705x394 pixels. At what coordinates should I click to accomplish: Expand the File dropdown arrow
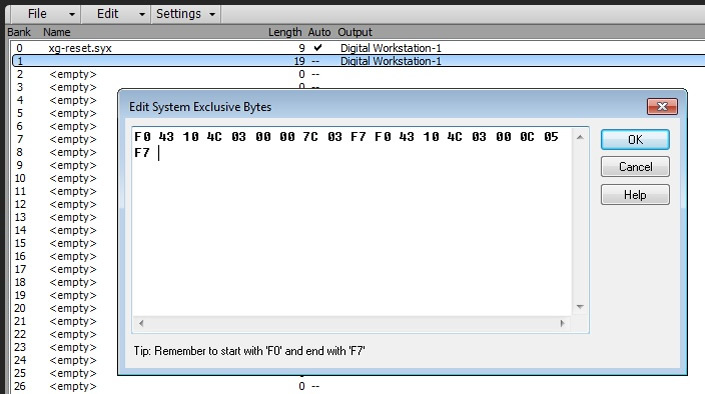click(71, 14)
